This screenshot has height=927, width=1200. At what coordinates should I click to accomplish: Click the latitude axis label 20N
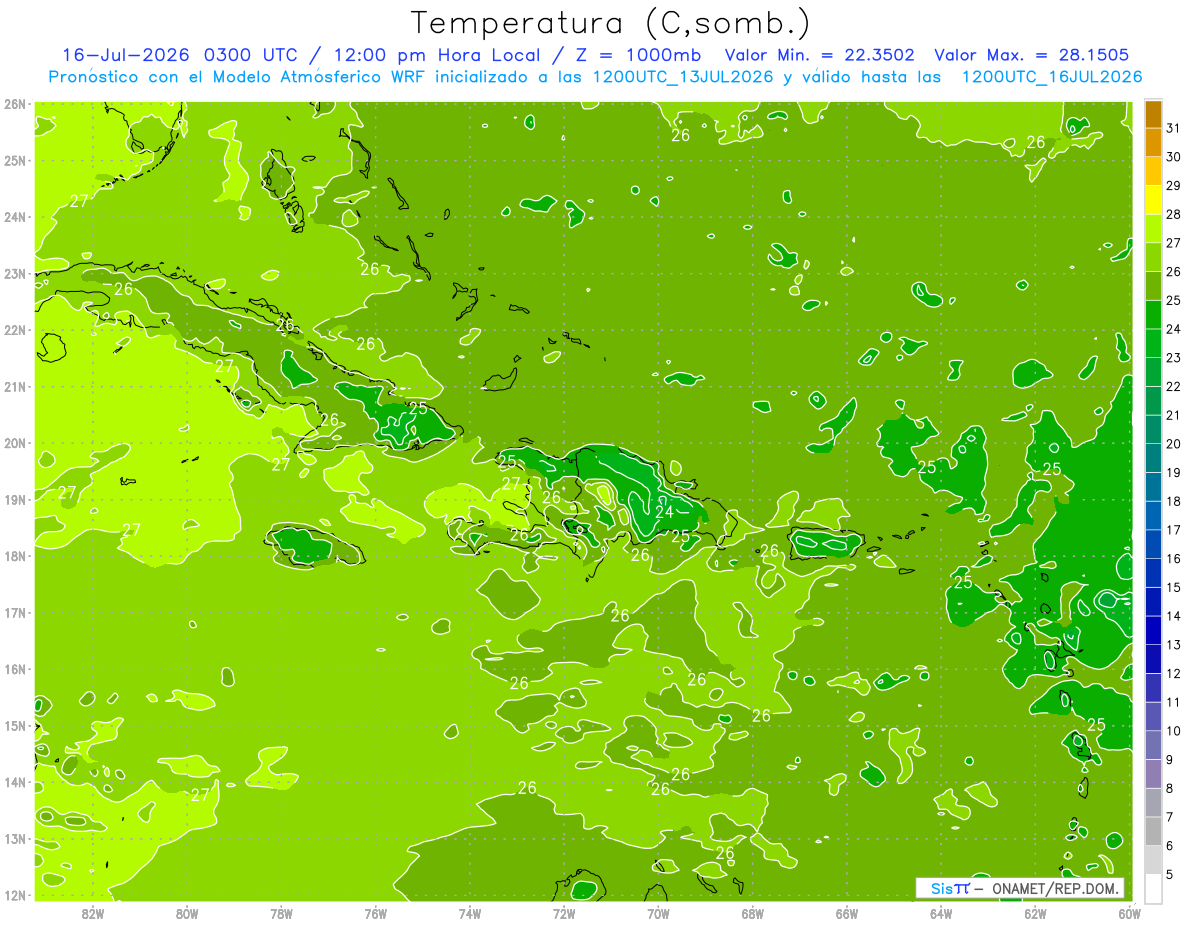pyautogui.click(x=14, y=443)
